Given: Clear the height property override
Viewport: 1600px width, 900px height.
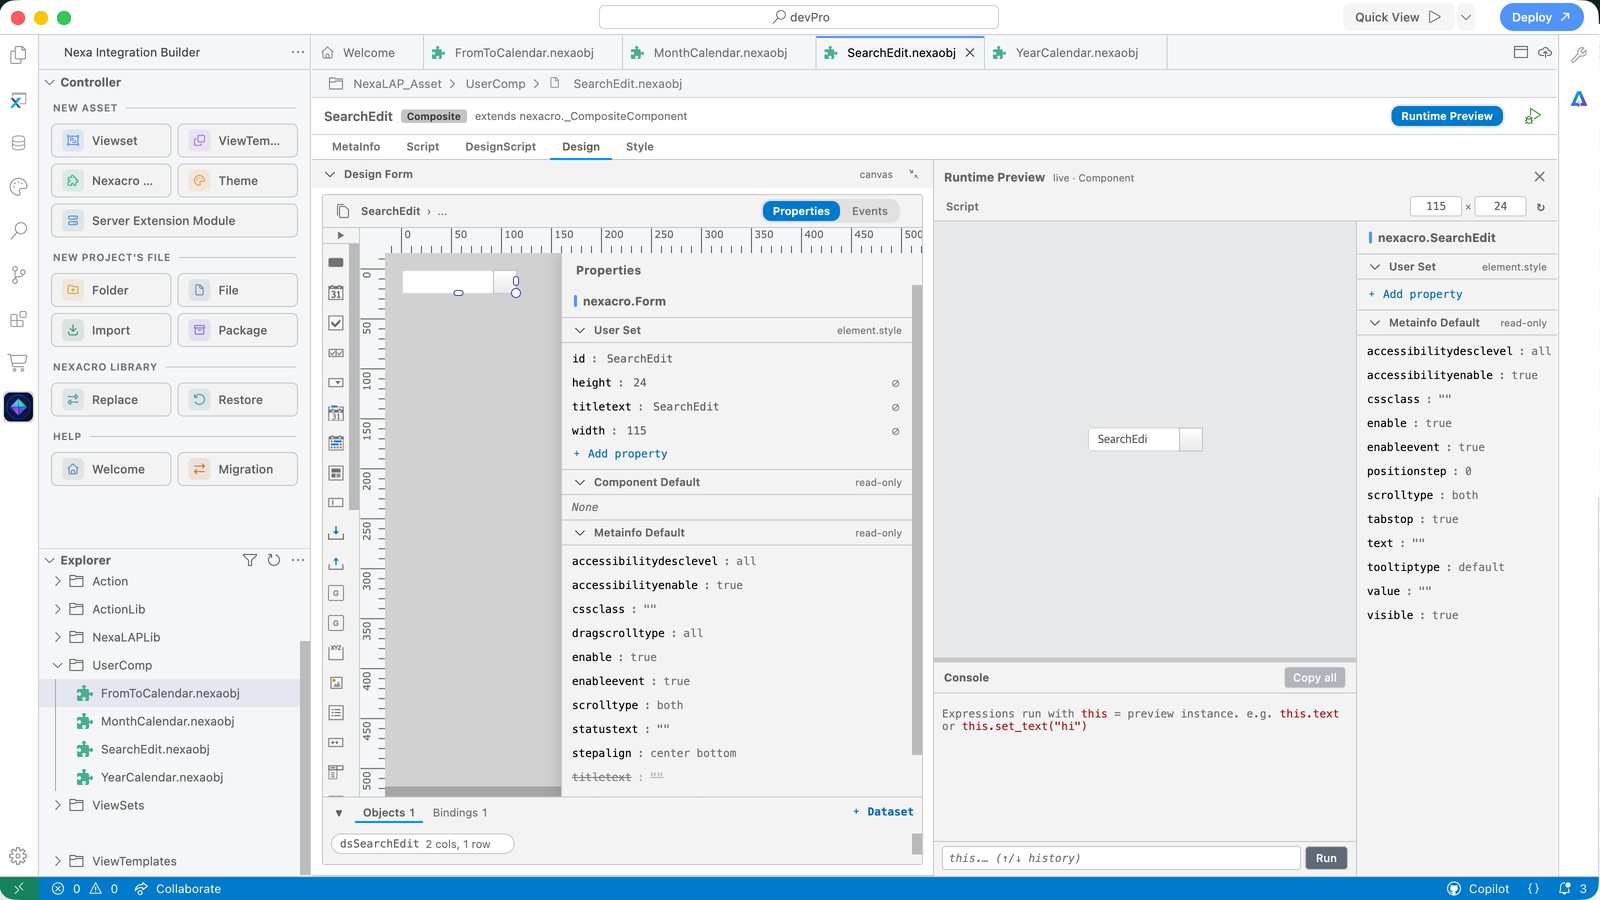Looking at the screenshot, I should click(895, 383).
